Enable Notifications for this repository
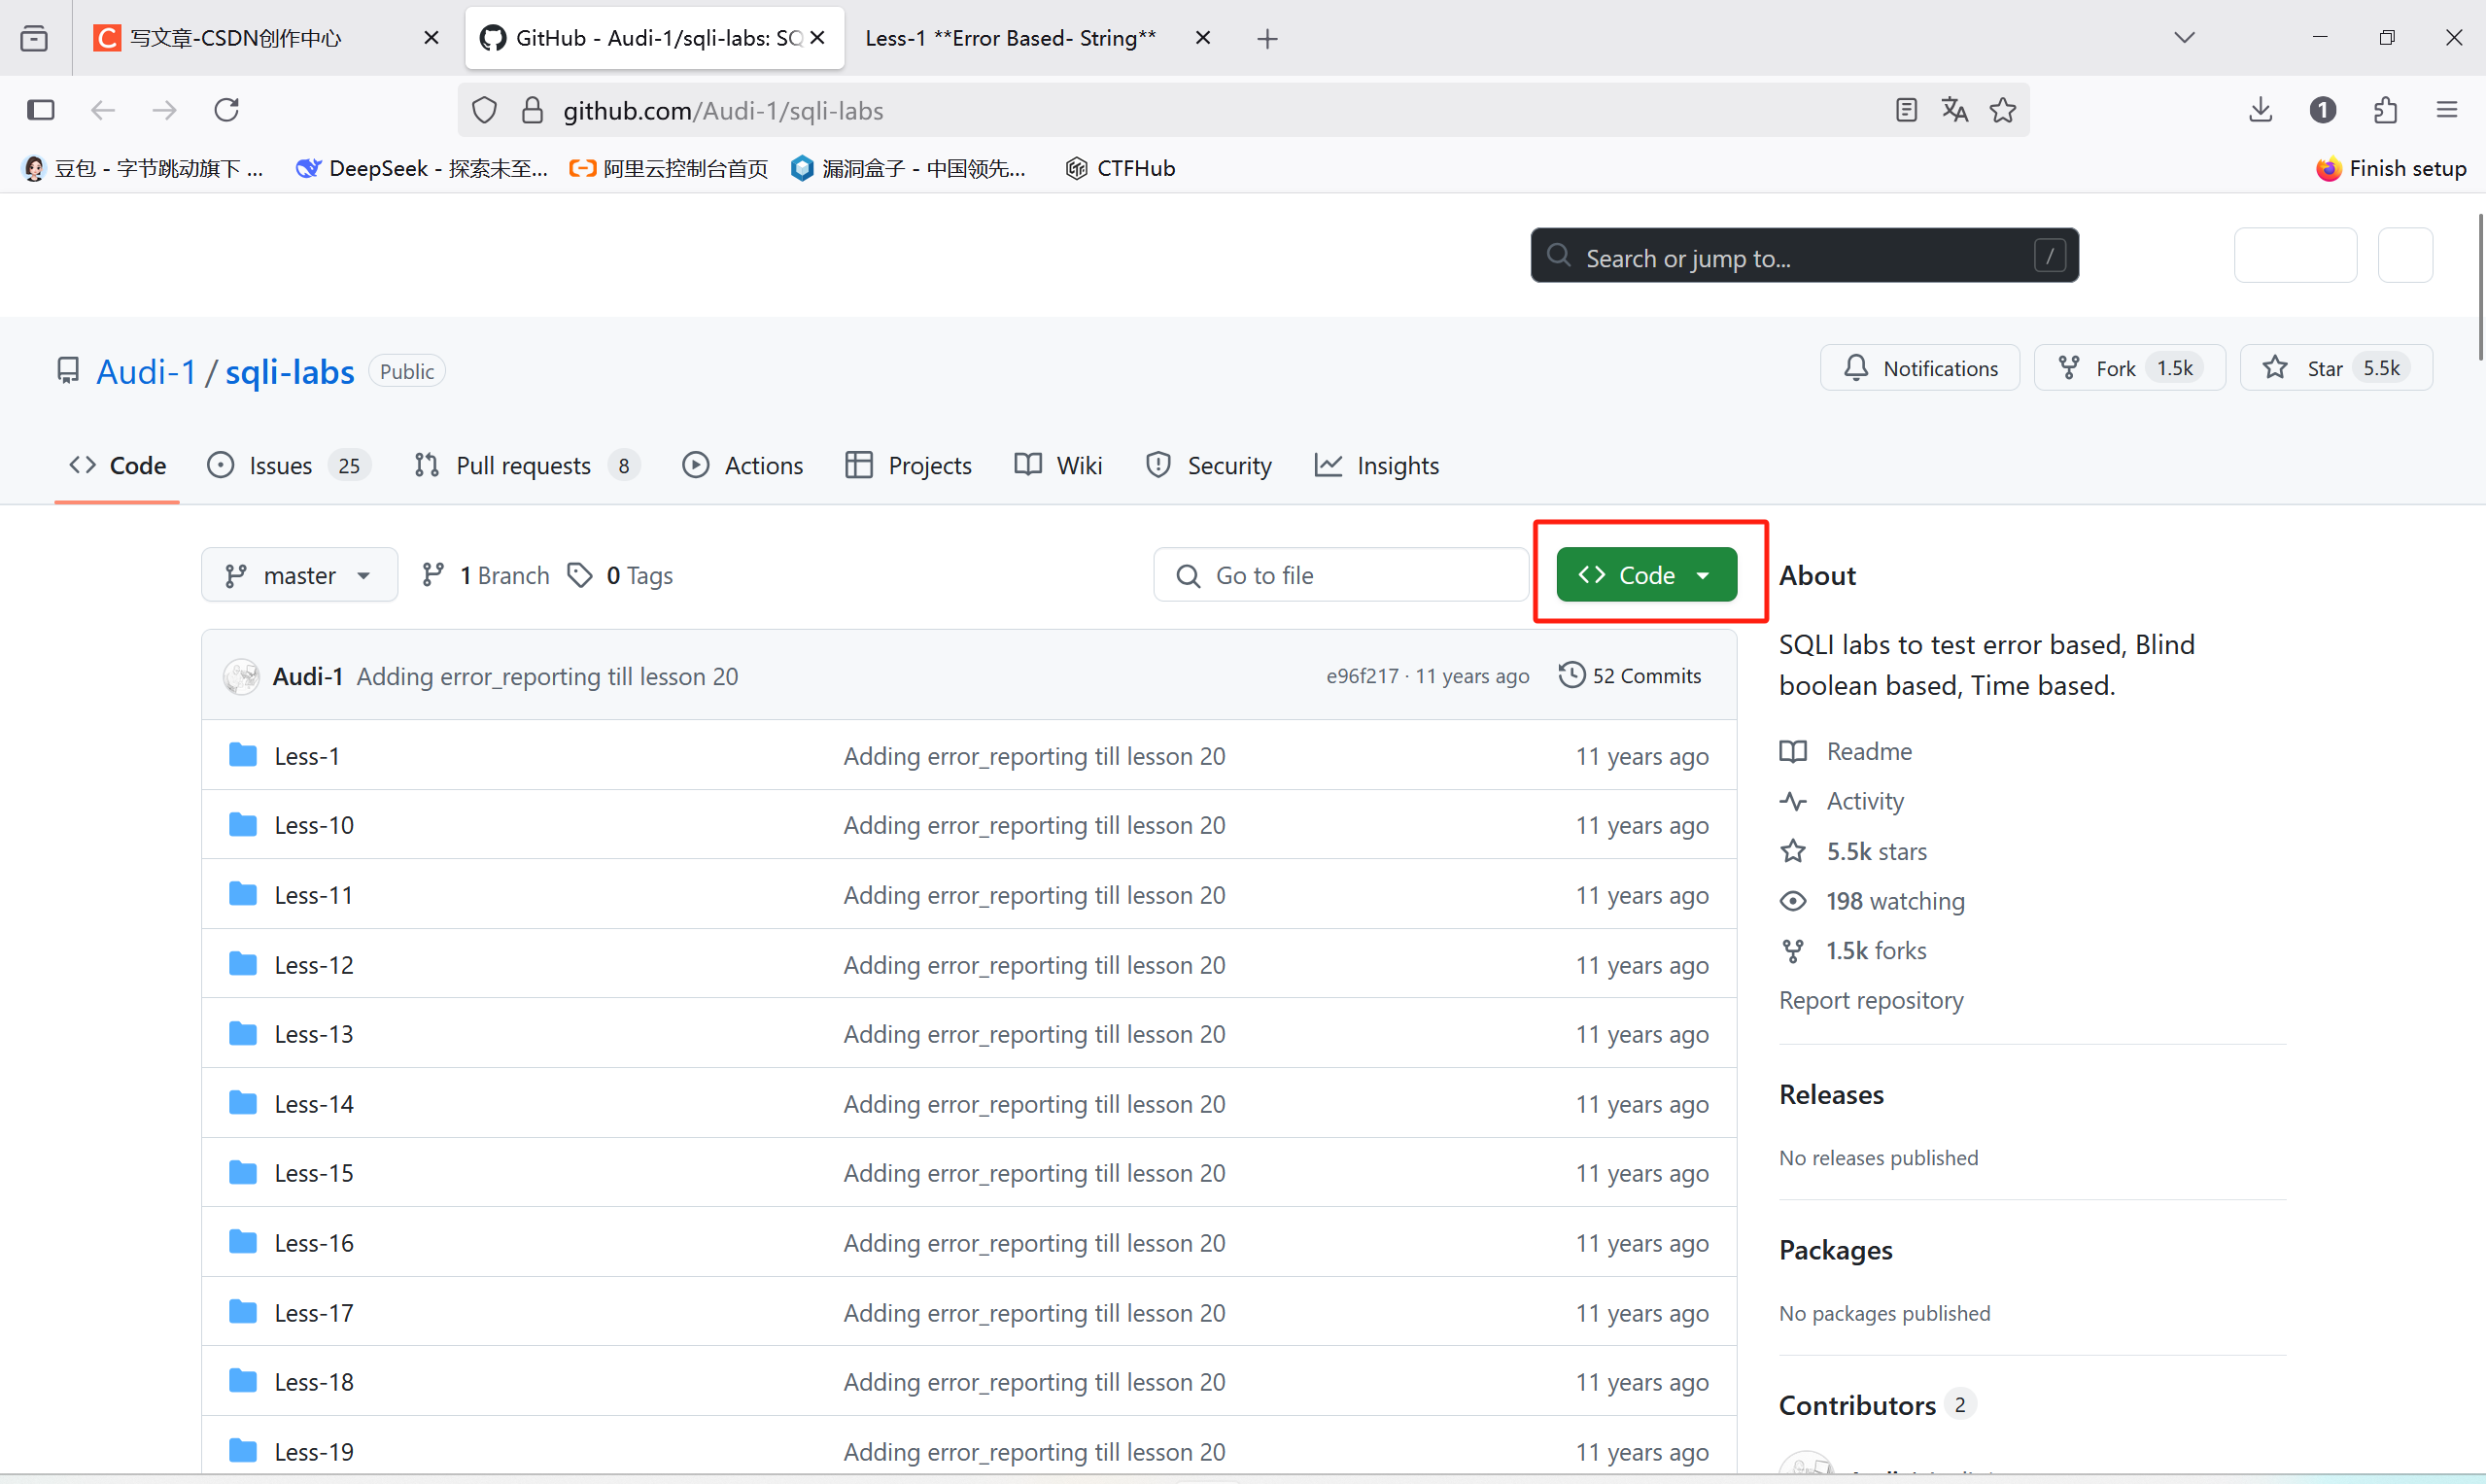This screenshot has width=2486, height=1484. click(1919, 367)
